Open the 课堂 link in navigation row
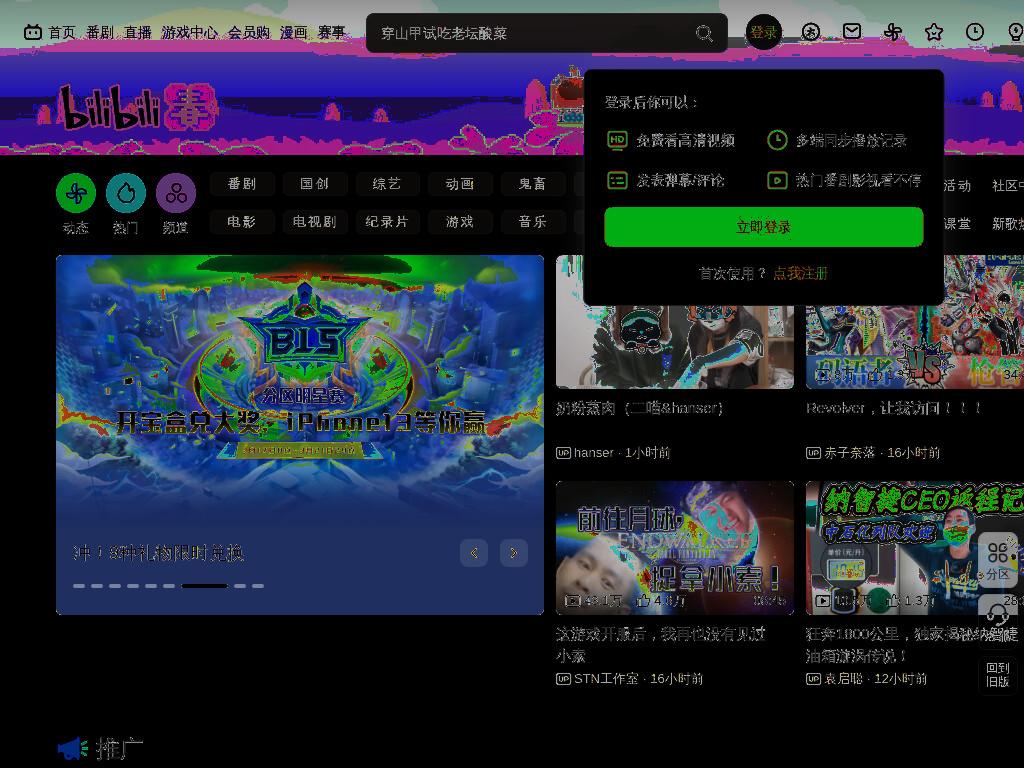The width and height of the screenshot is (1024, 768). pyautogui.click(x=957, y=223)
